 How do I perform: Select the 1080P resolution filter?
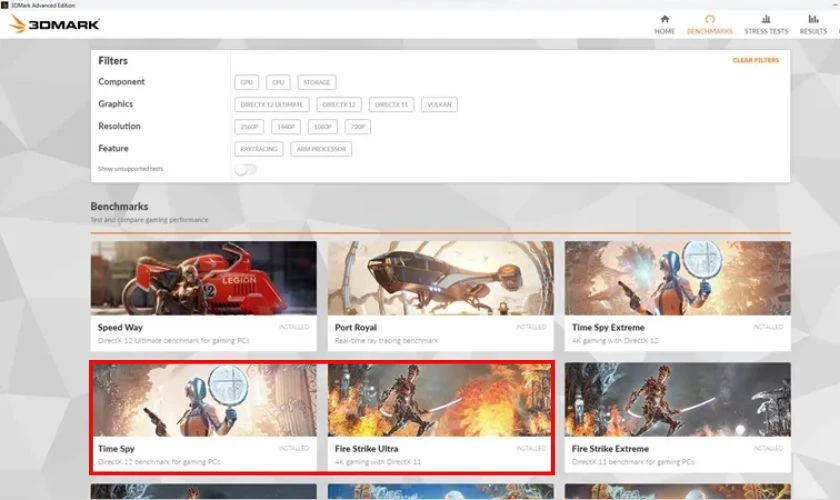point(322,127)
